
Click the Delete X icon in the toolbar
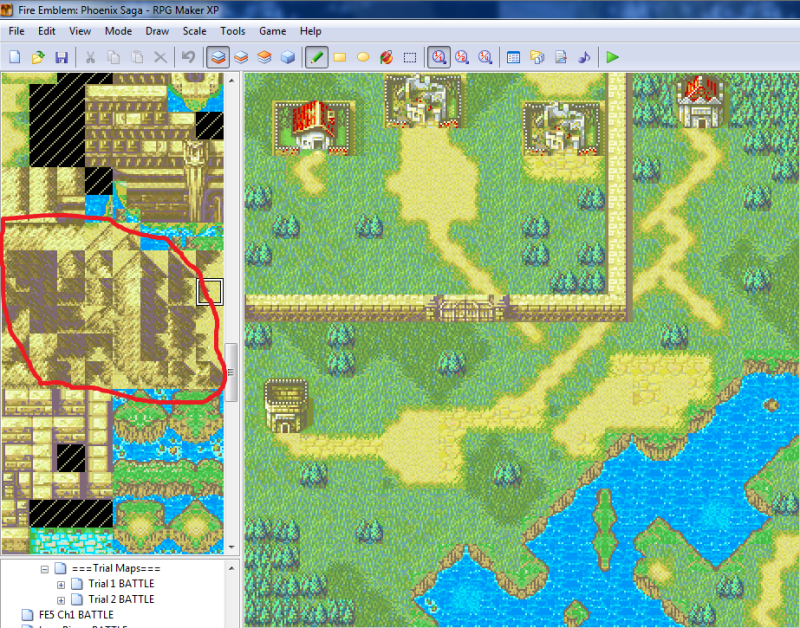(160, 57)
